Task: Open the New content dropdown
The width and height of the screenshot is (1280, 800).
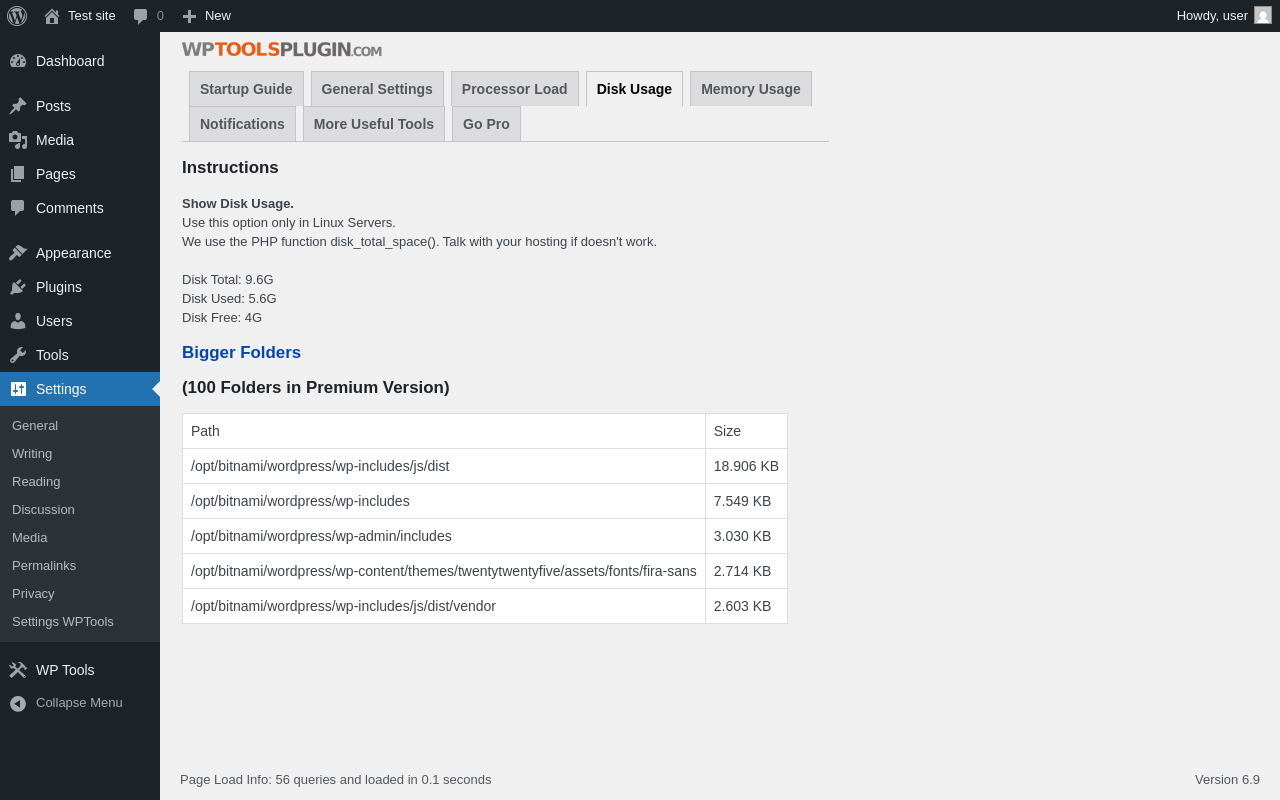Action: coord(207,16)
